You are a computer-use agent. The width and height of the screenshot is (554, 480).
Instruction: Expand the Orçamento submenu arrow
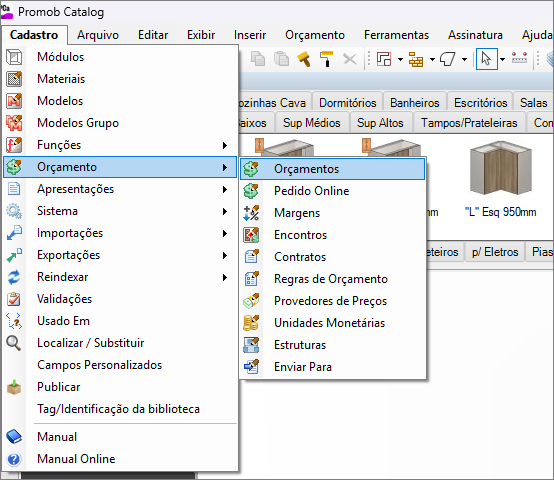pos(225,167)
